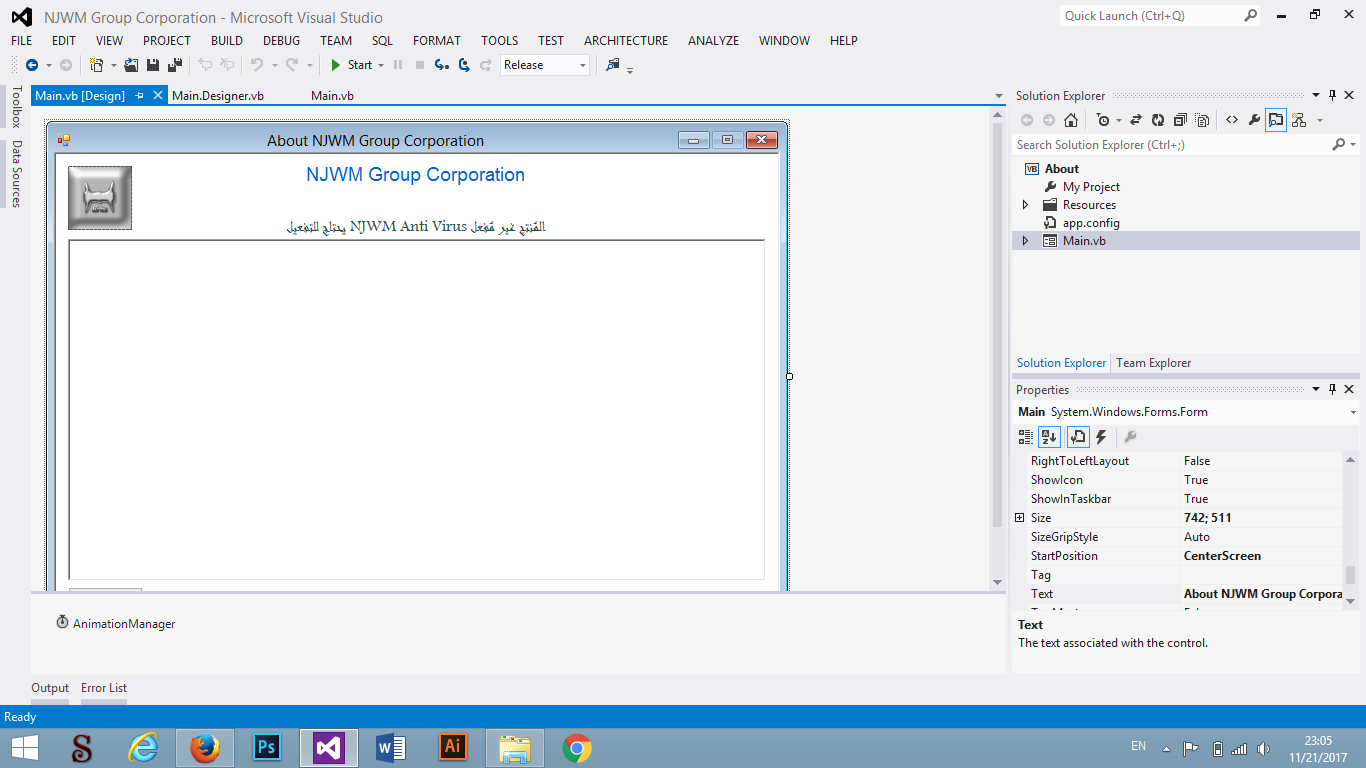Click the Properties grid vertical scrollbar thumb
This screenshot has width=1366, height=768.
tap(1350, 575)
